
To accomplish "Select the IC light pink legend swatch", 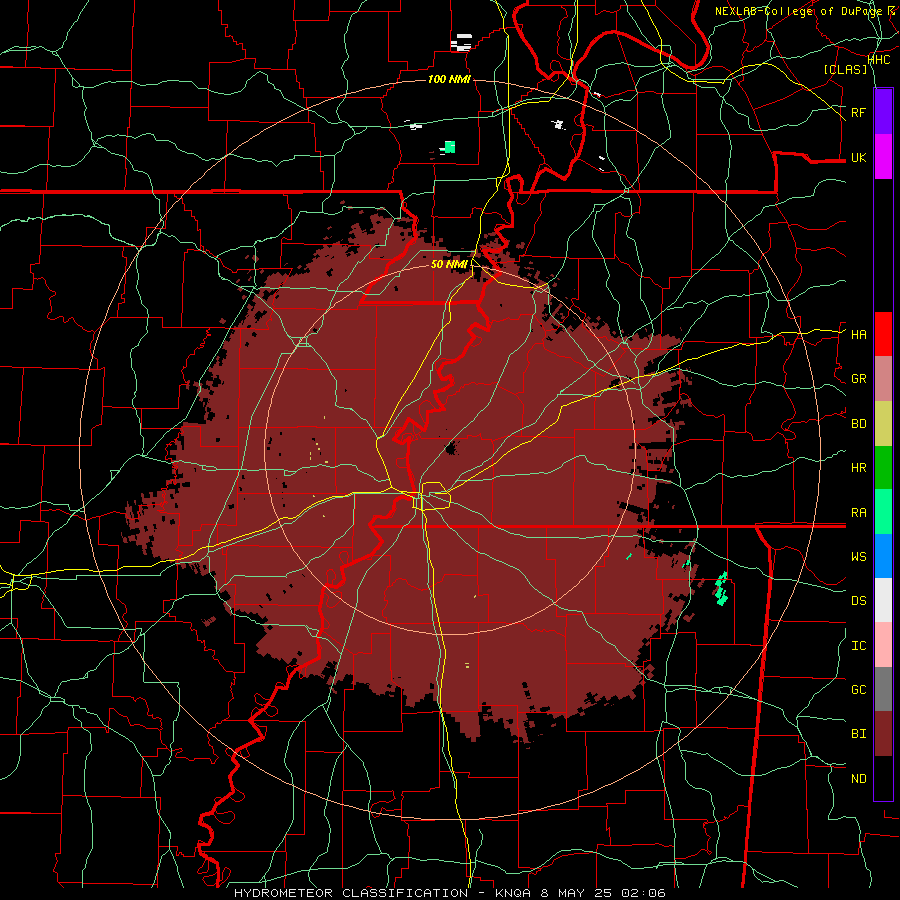I will click(x=883, y=645).
